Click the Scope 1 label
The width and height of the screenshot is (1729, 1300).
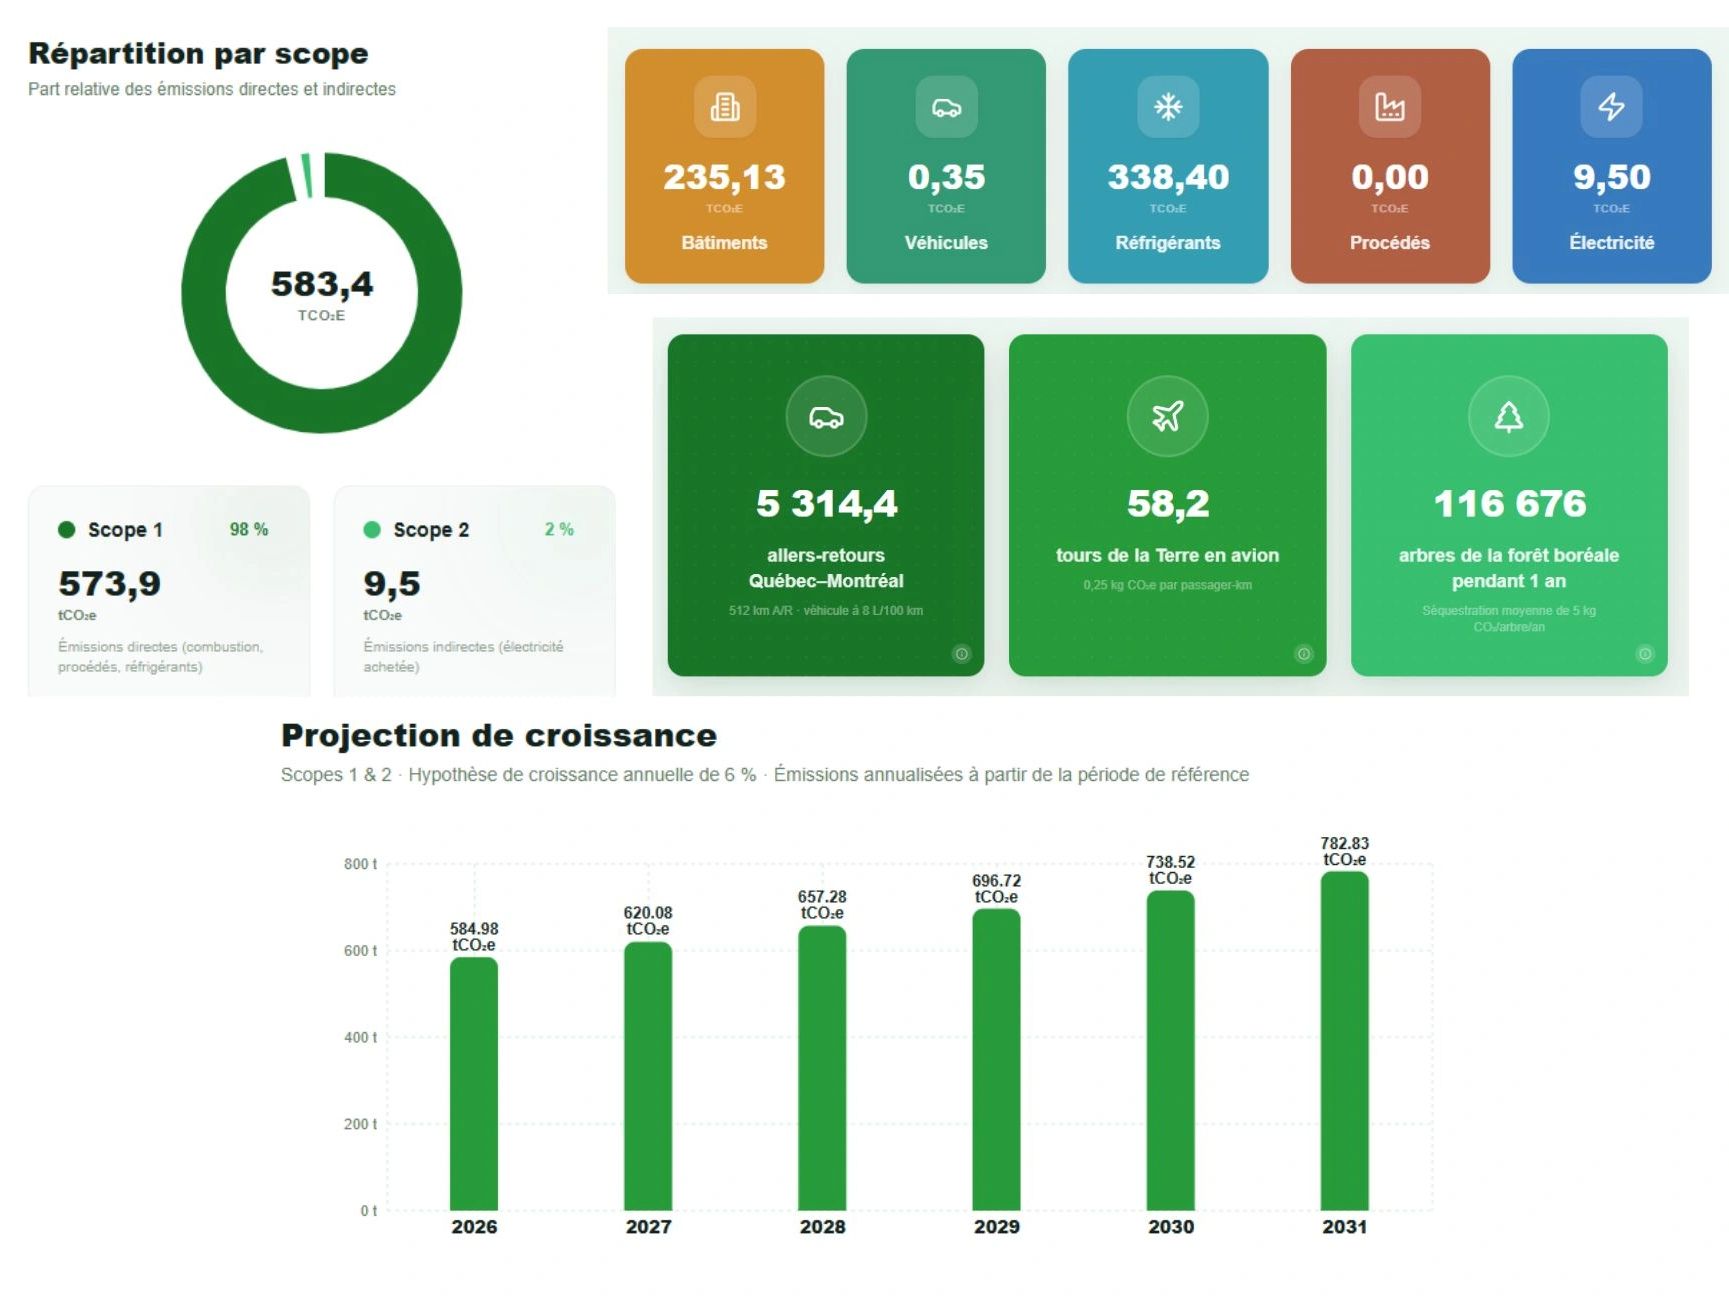pos(125,530)
